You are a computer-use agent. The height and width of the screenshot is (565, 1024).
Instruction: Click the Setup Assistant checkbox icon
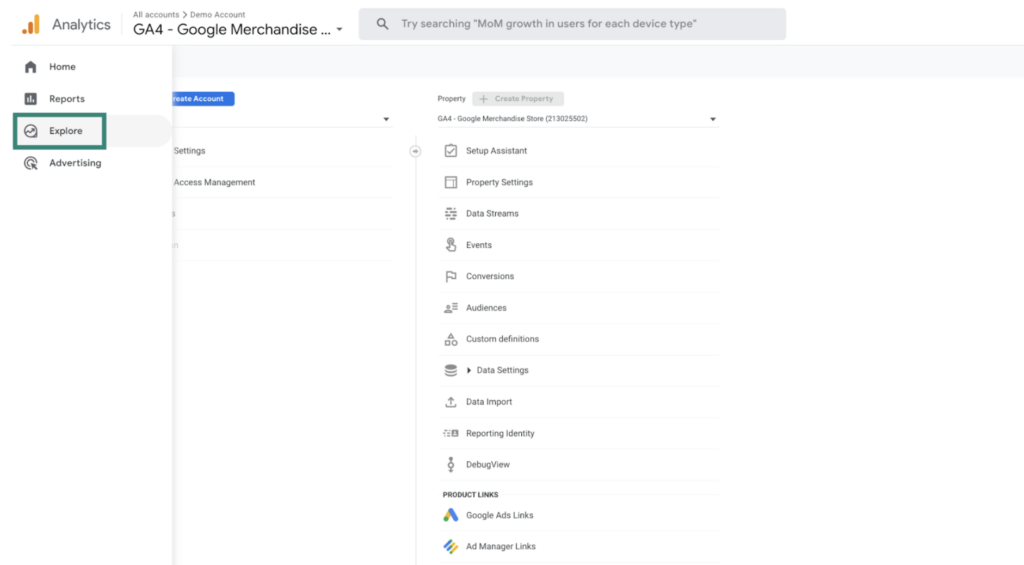(x=451, y=150)
